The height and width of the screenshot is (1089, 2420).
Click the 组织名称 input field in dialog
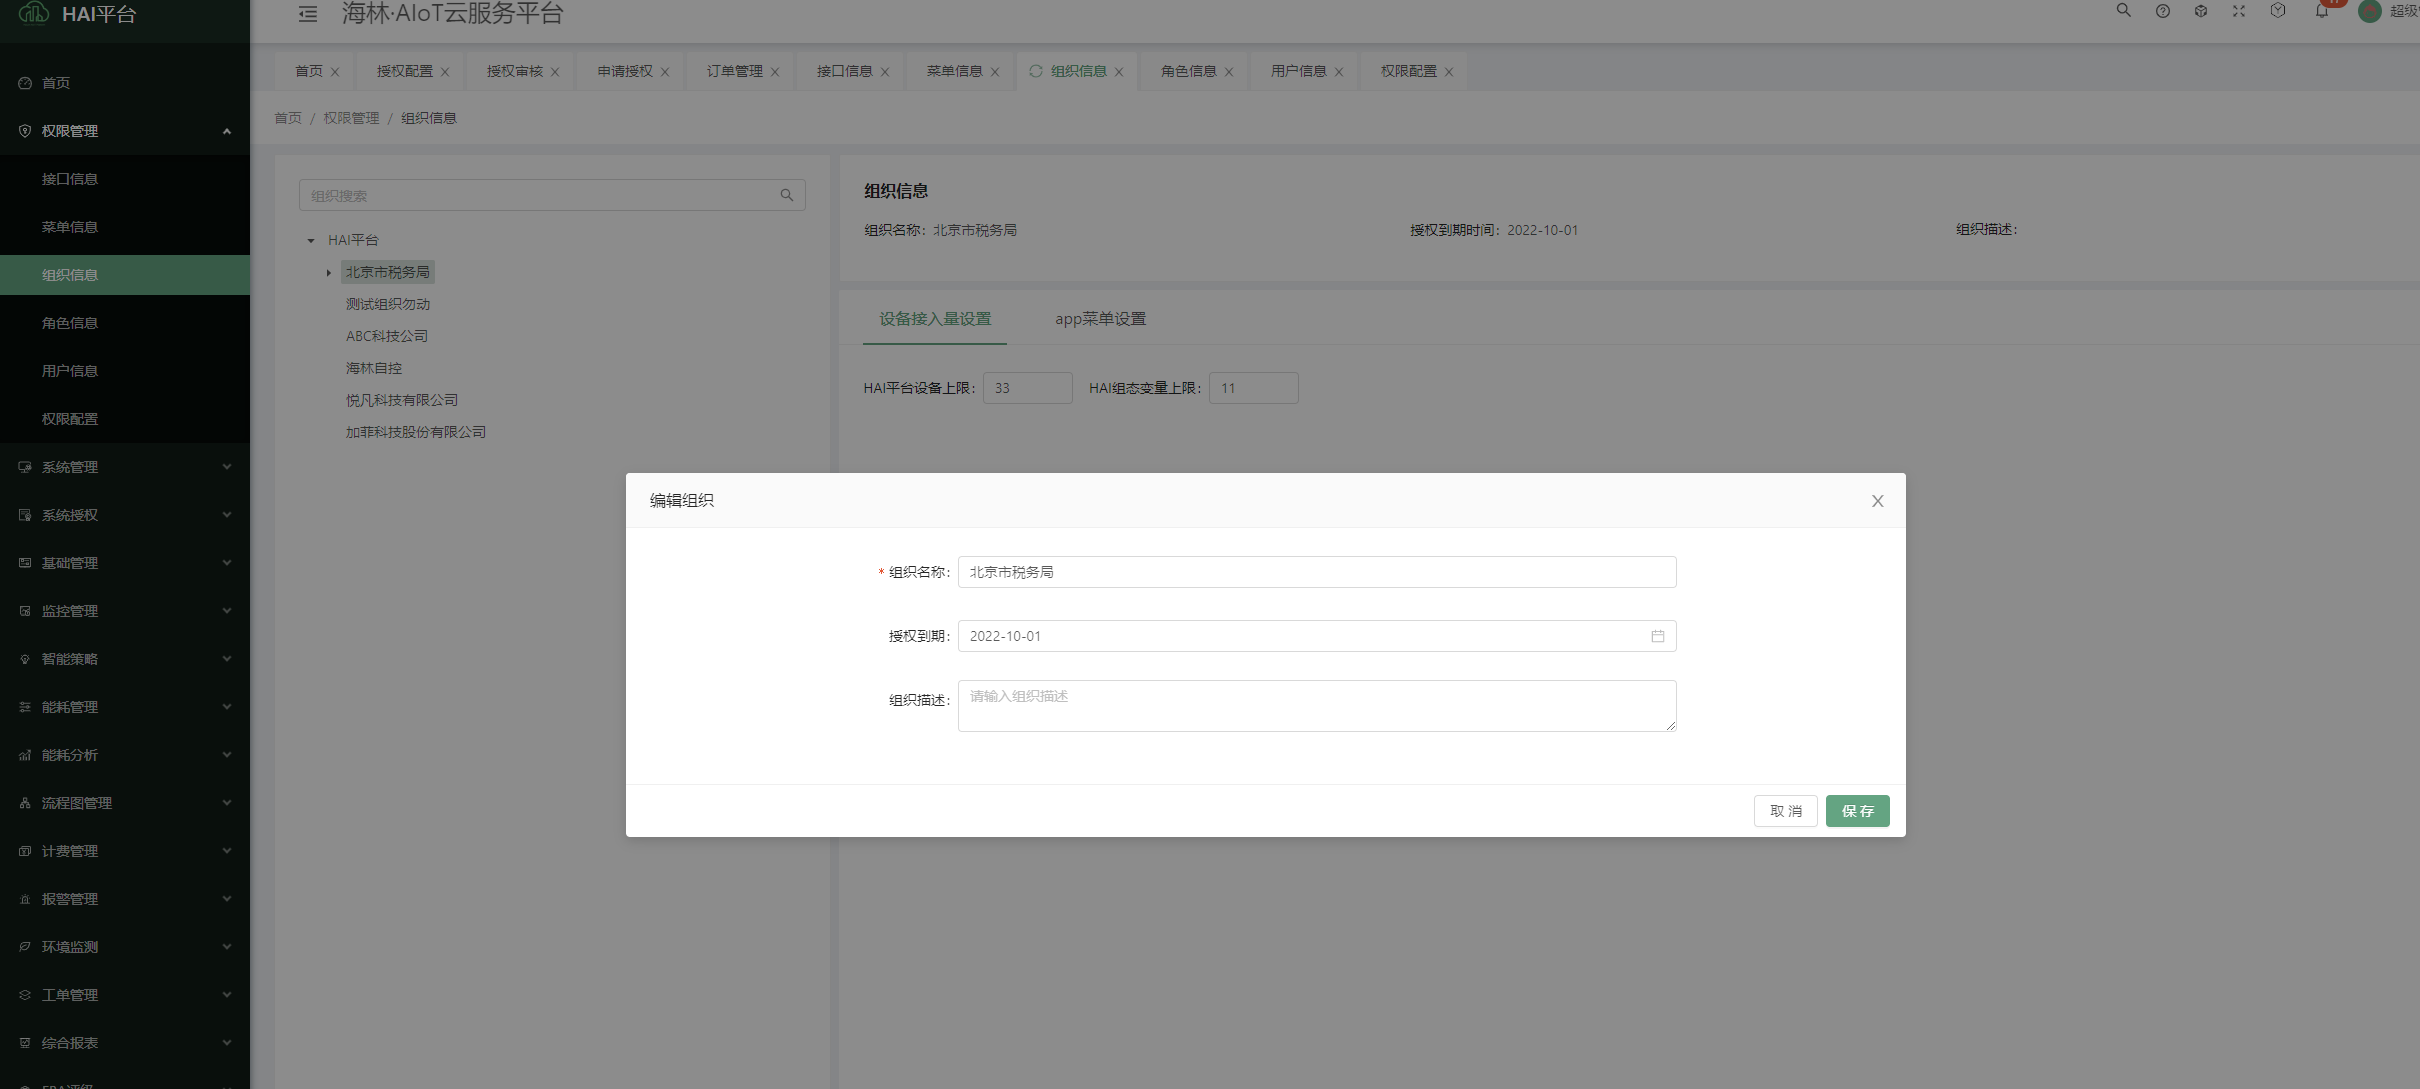(x=1316, y=572)
